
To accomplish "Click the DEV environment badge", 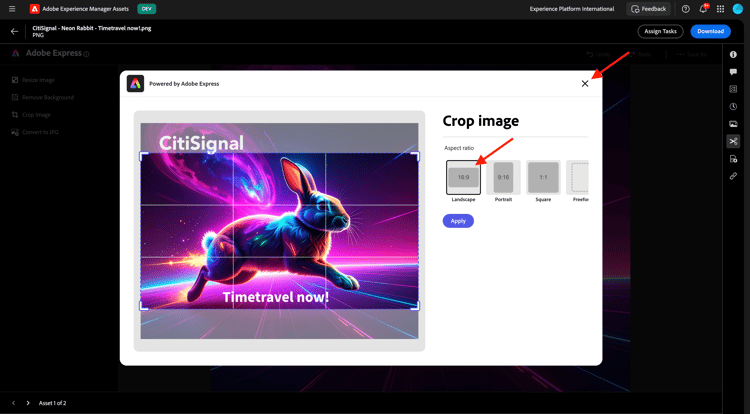I will pyautogui.click(x=146, y=9).
